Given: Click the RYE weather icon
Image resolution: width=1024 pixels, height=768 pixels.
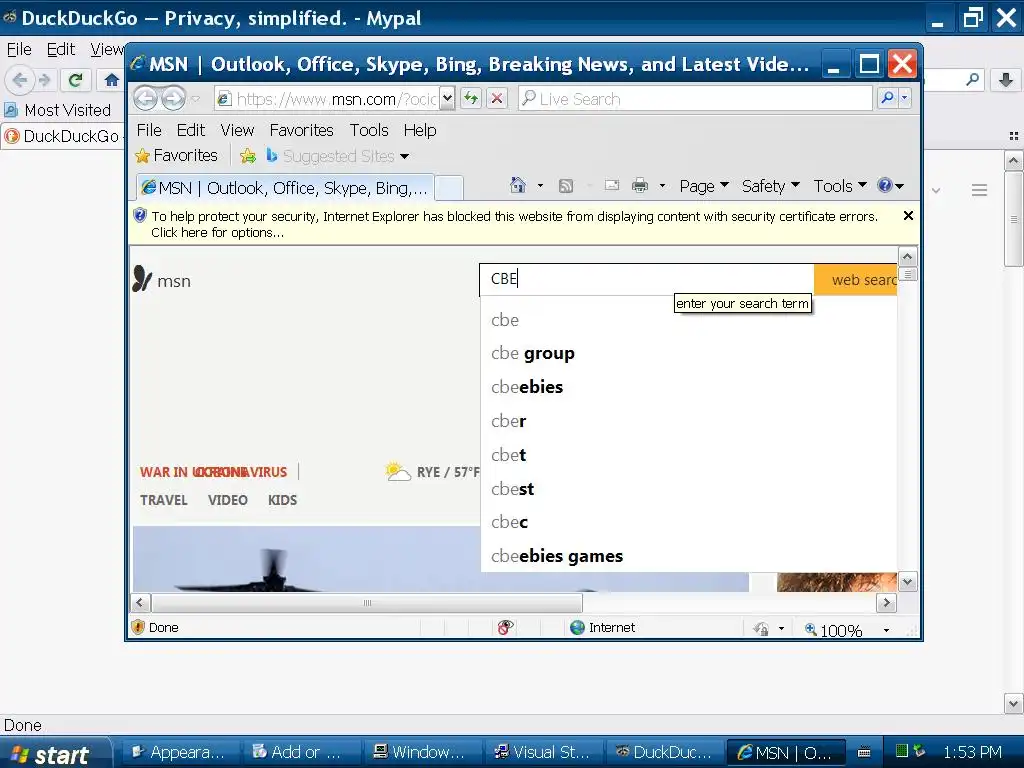Looking at the screenshot, I should (397, 472).
